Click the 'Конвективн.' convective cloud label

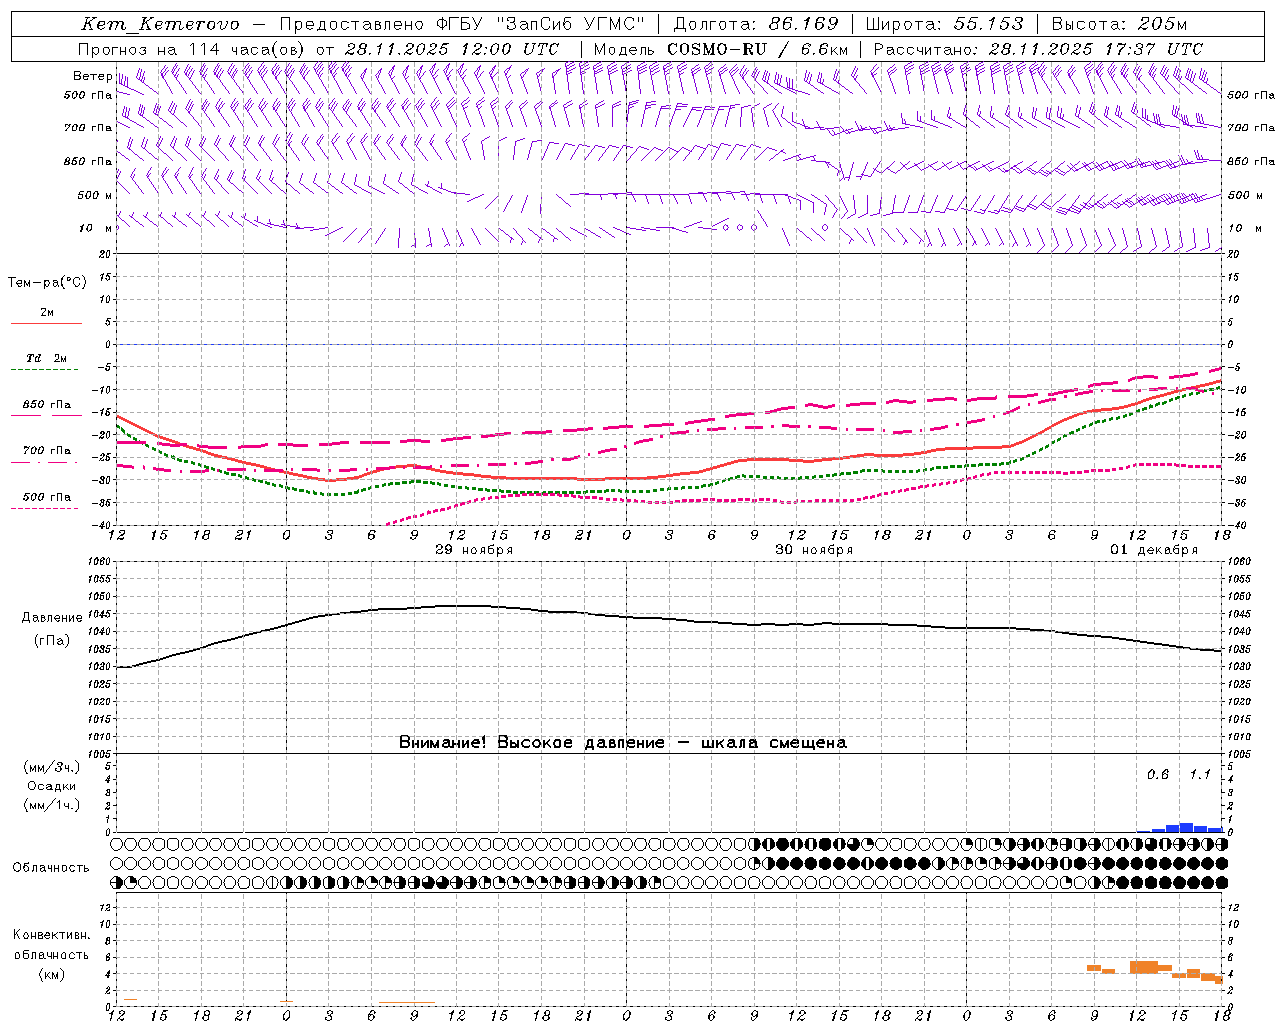pyautogui.click(x=51, y=934)
